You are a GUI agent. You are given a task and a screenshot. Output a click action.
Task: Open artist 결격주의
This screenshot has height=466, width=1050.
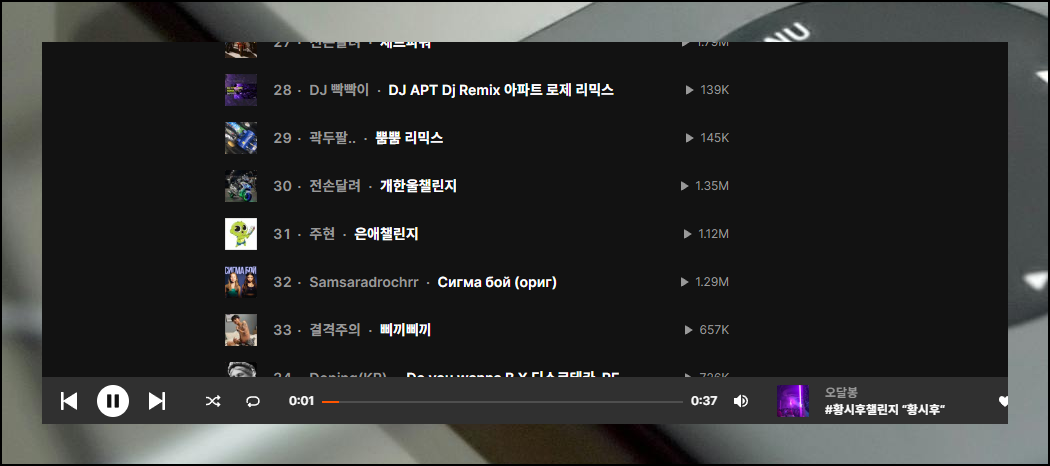pos(335,330)
